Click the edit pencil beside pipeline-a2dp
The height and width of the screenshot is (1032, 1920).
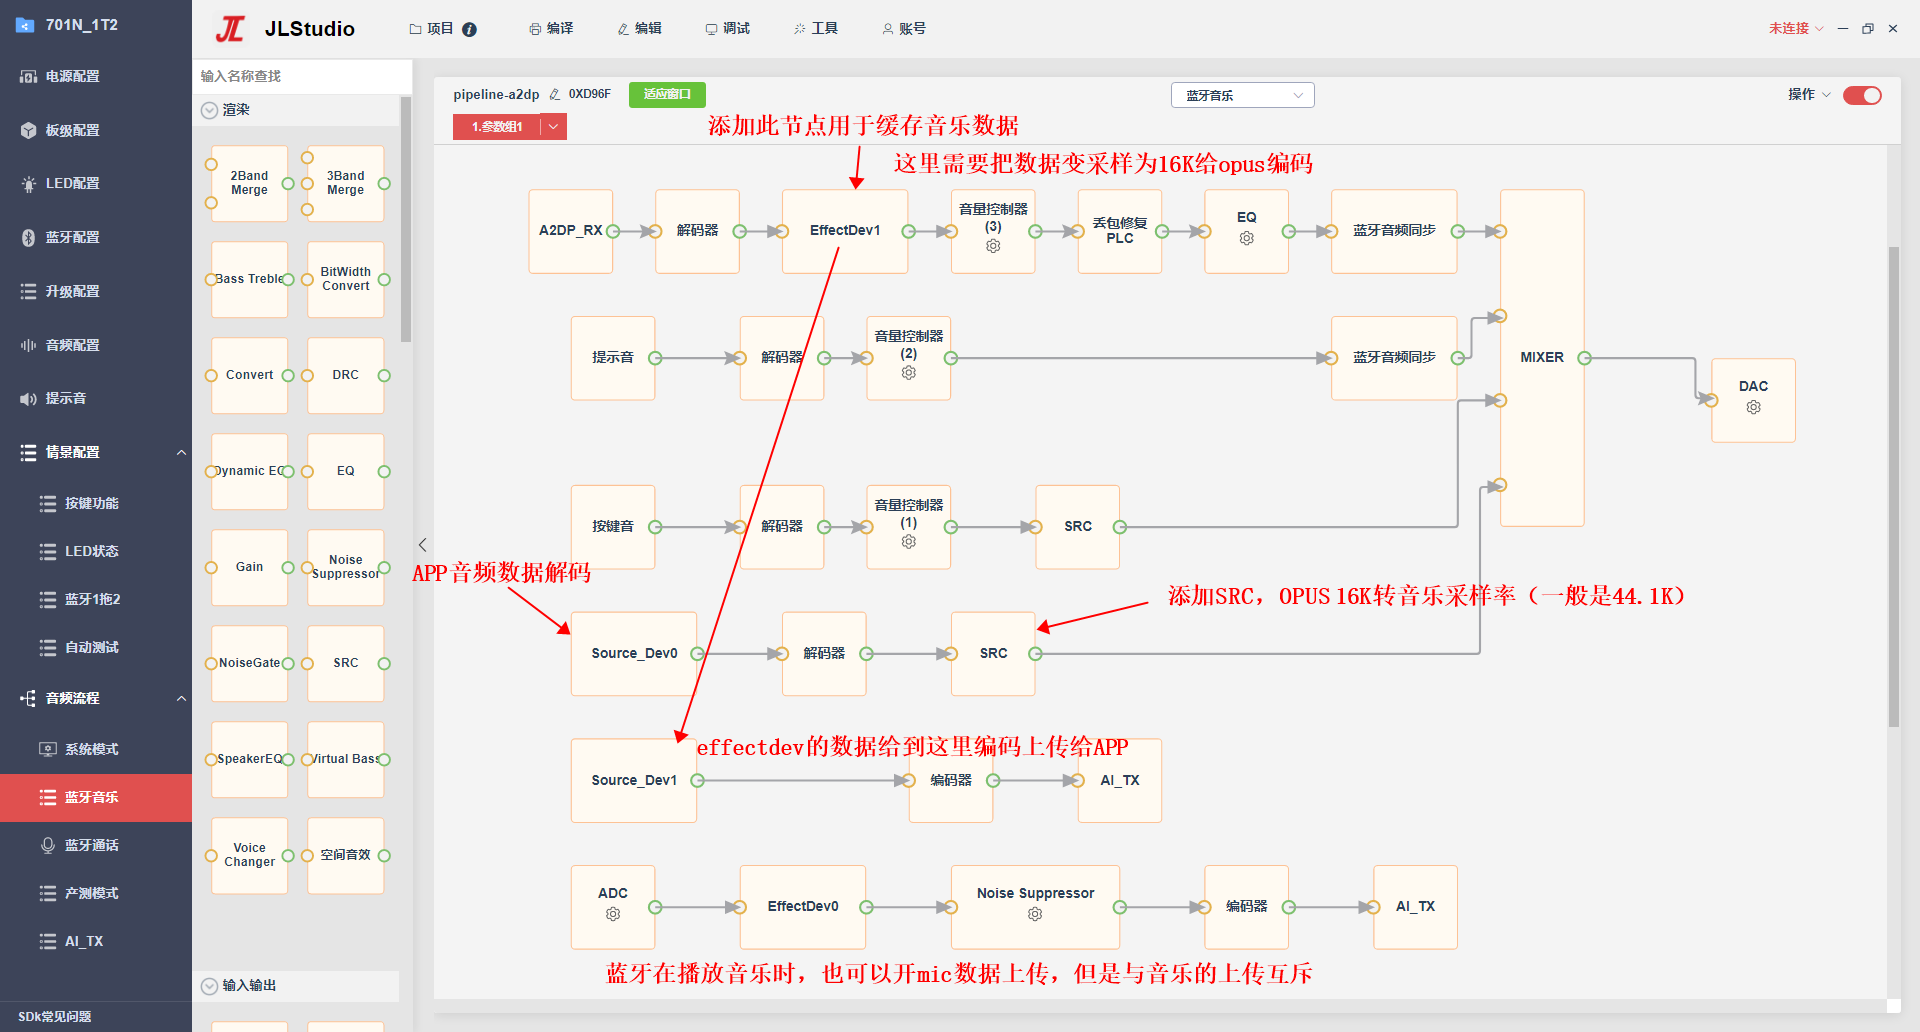click(x=555, y=95)
